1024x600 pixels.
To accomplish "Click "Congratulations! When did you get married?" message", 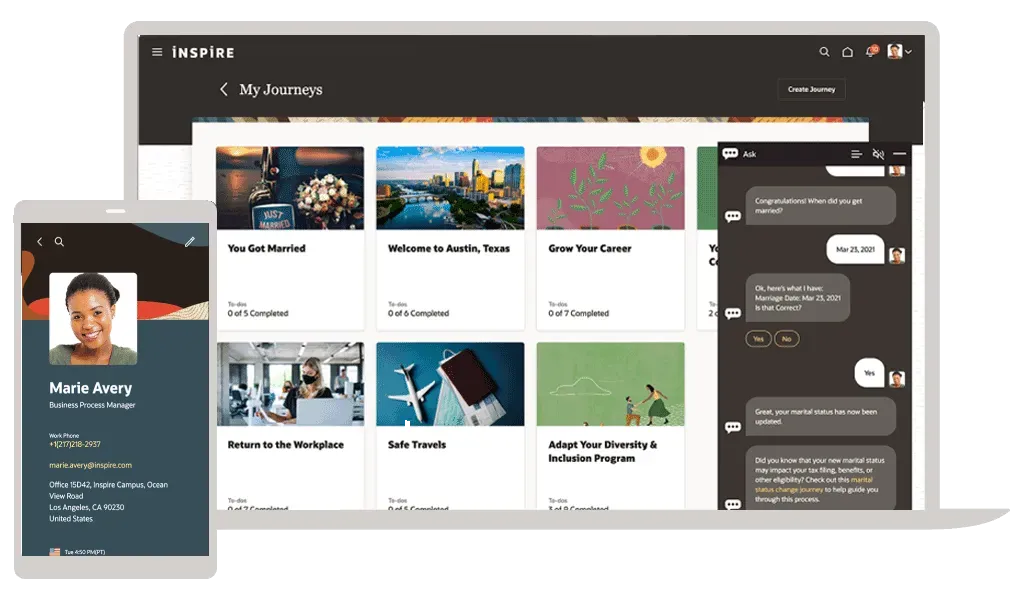I will (820, 206).
